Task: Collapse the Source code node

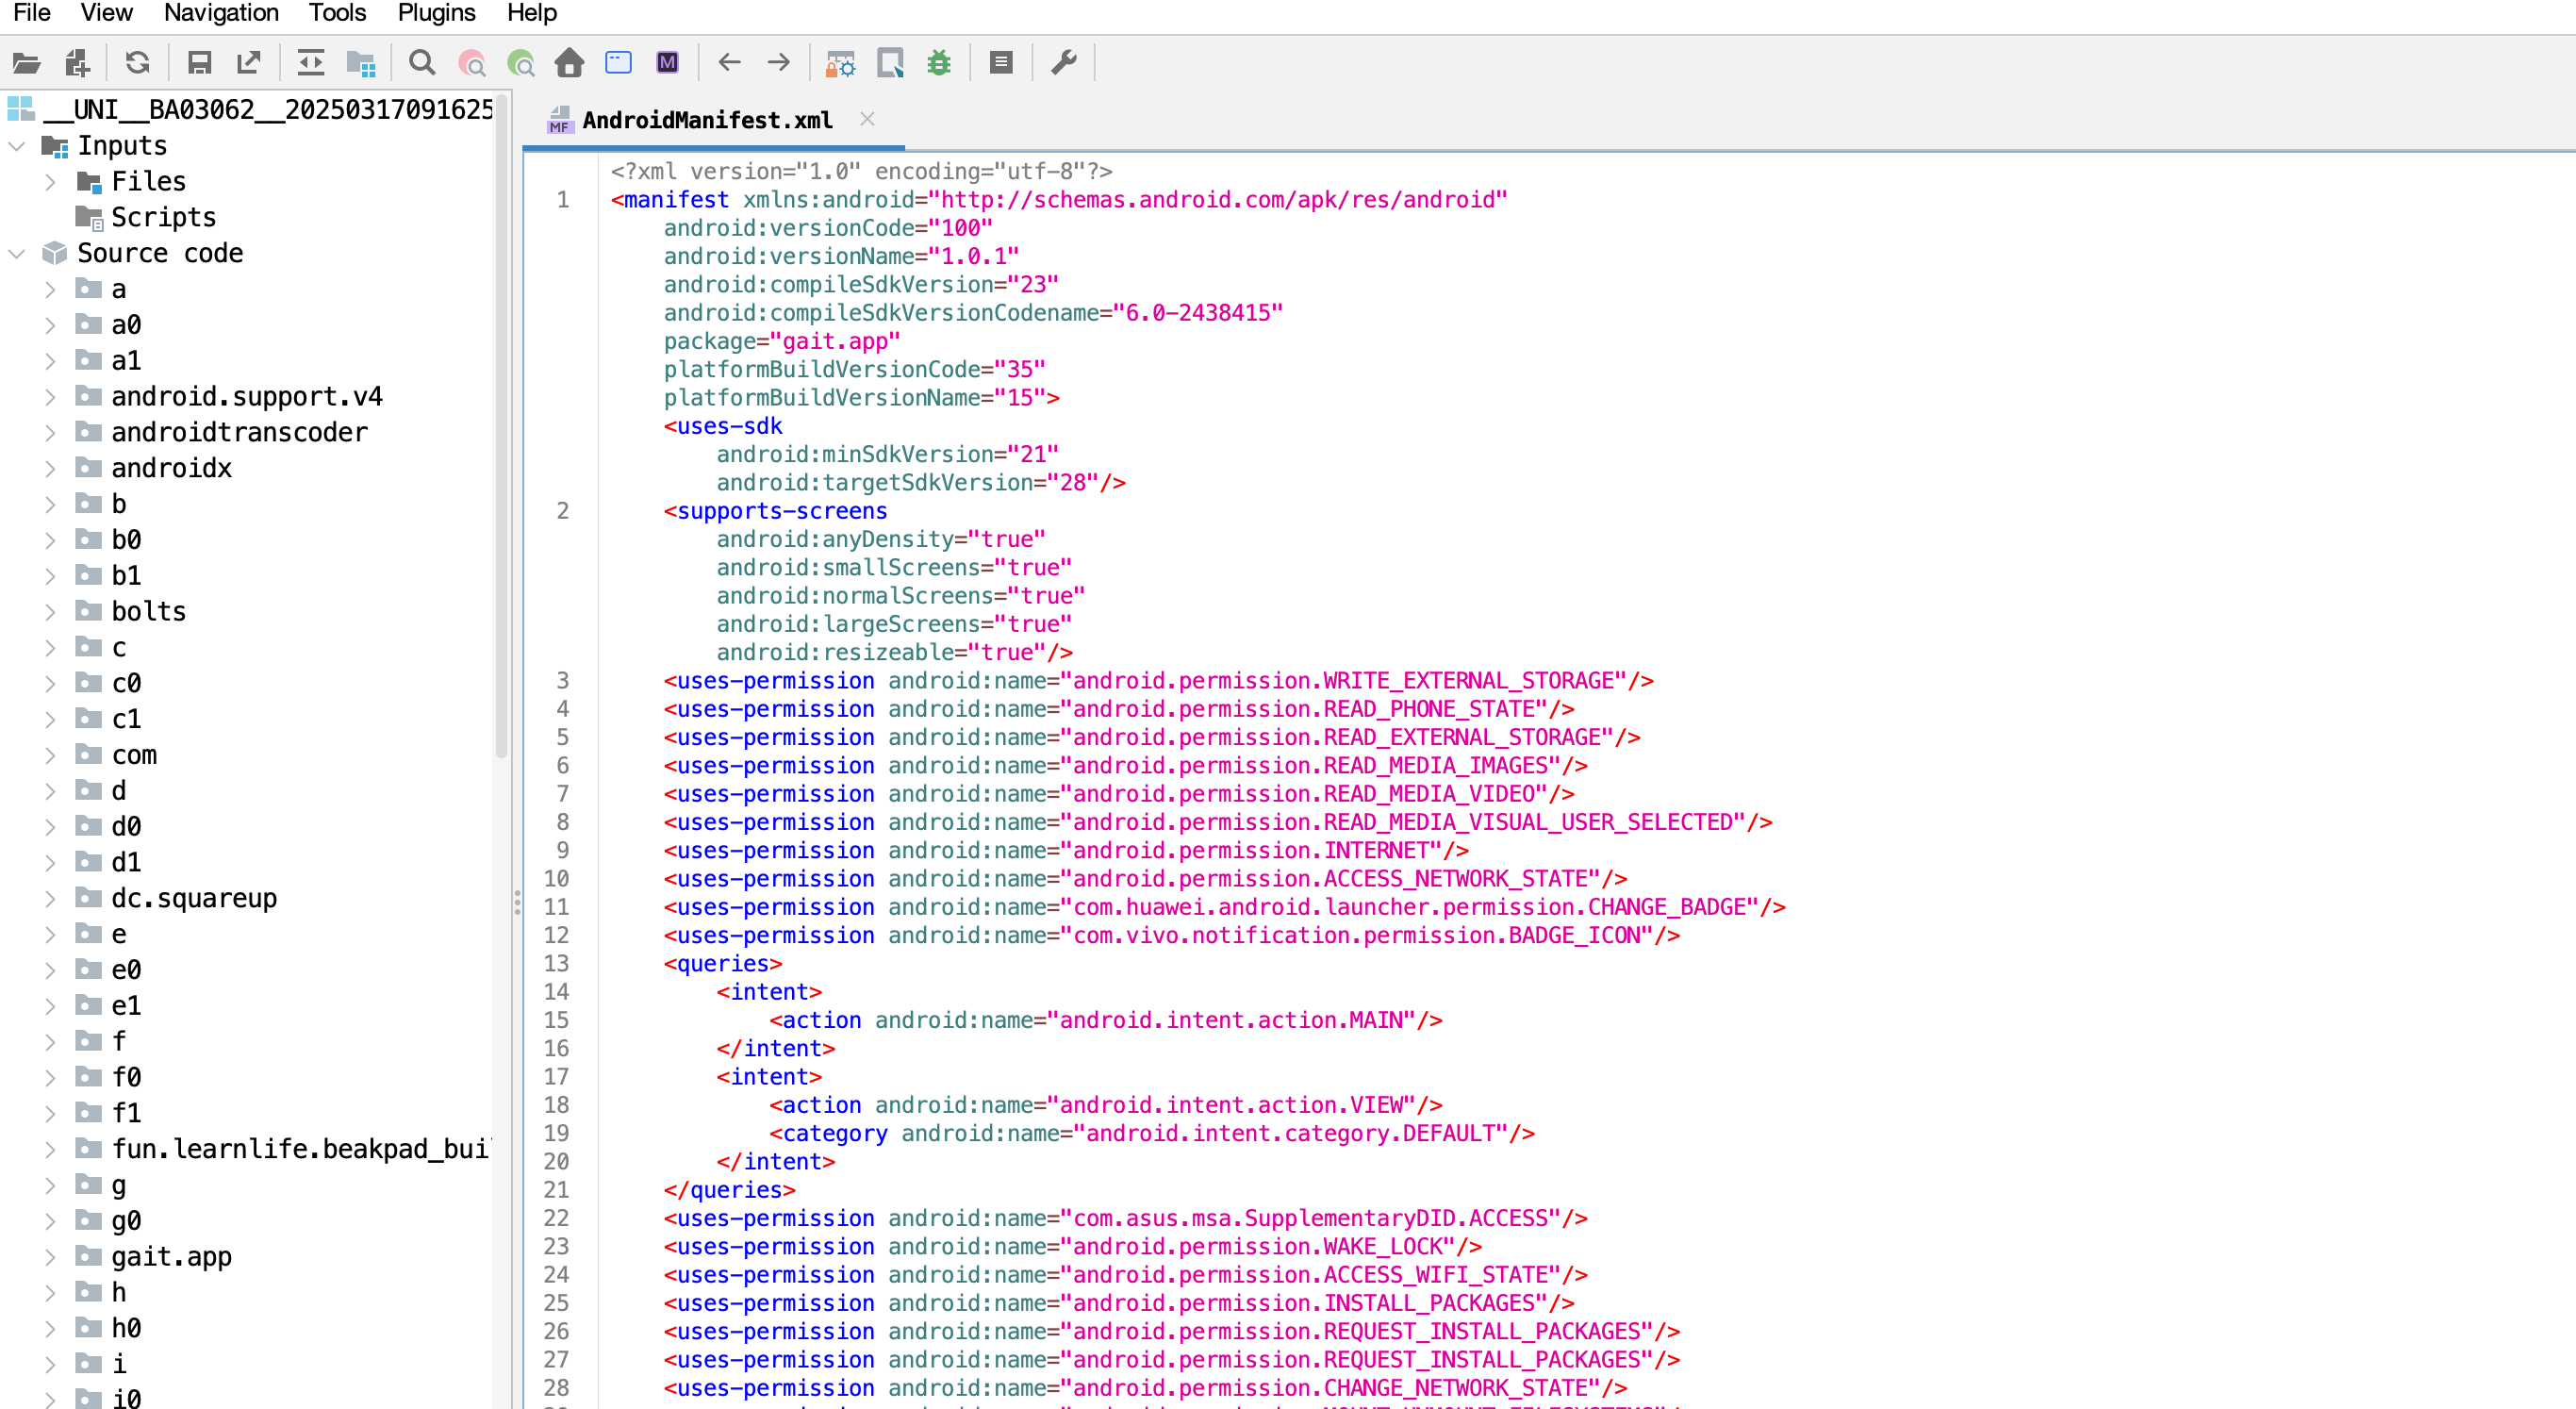Action: point(16,254)
